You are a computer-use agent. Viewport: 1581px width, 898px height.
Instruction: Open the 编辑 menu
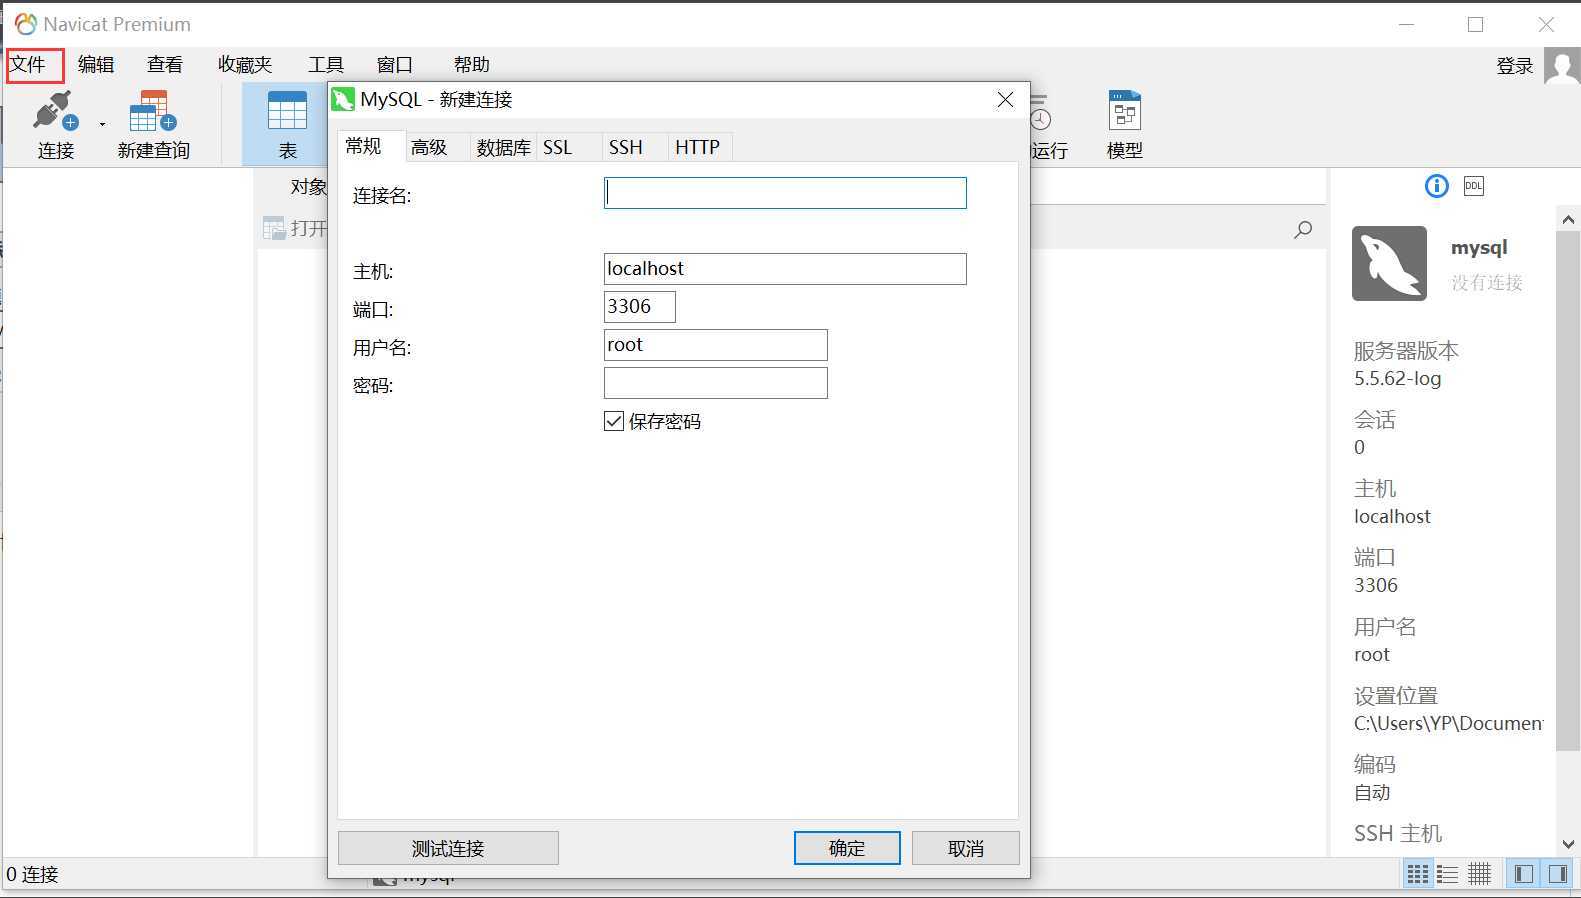coord(96,65)
